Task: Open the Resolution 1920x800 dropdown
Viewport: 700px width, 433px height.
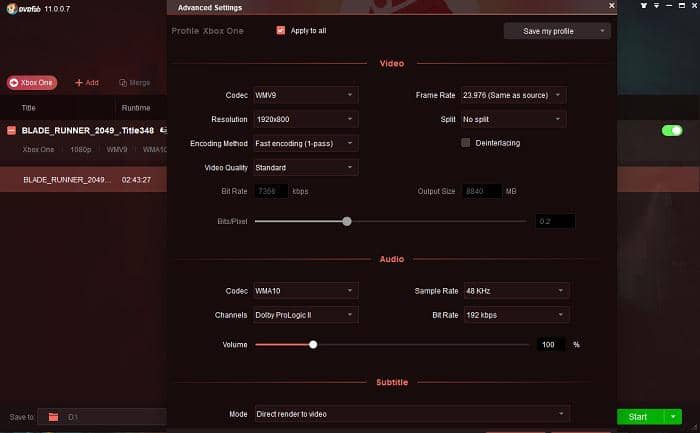Action: click(x=305, y=119)
